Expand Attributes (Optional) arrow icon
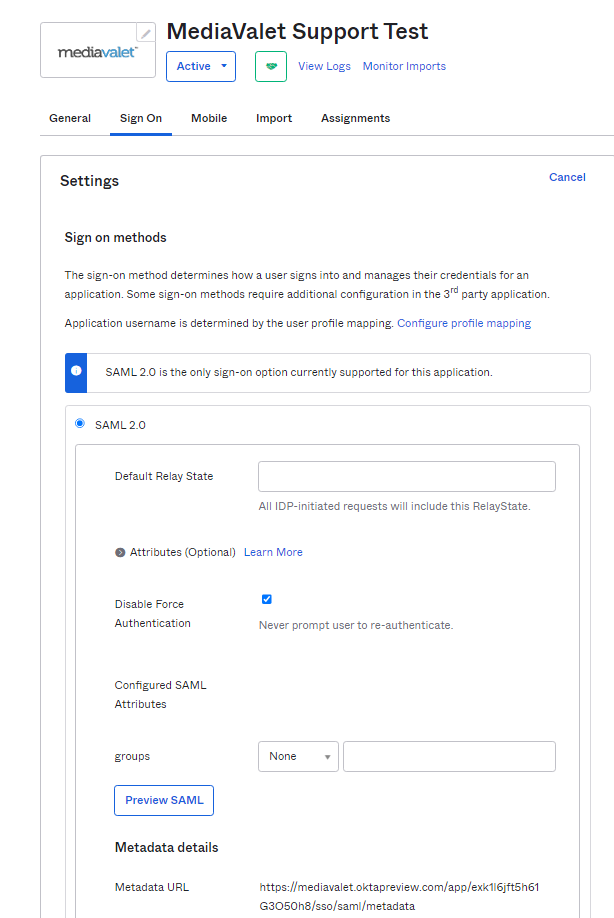Screen dimensions: 614x918 point(120,552)
